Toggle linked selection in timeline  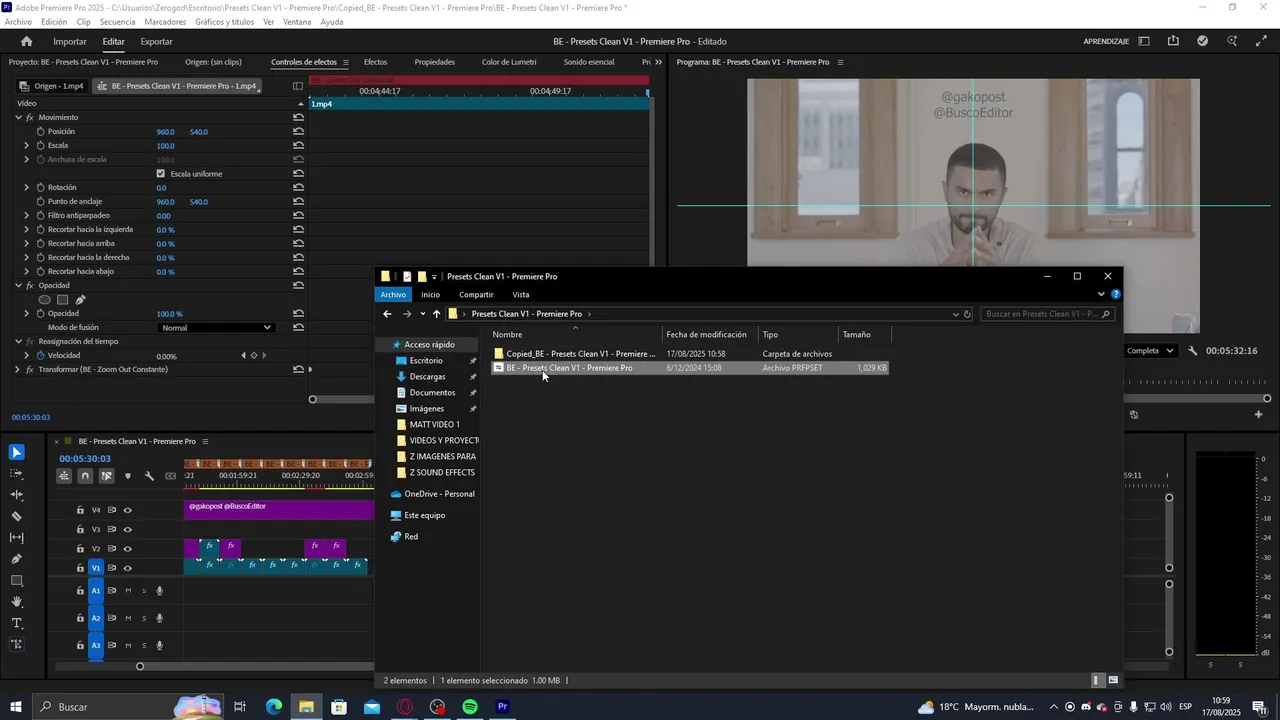pos(106,476)
